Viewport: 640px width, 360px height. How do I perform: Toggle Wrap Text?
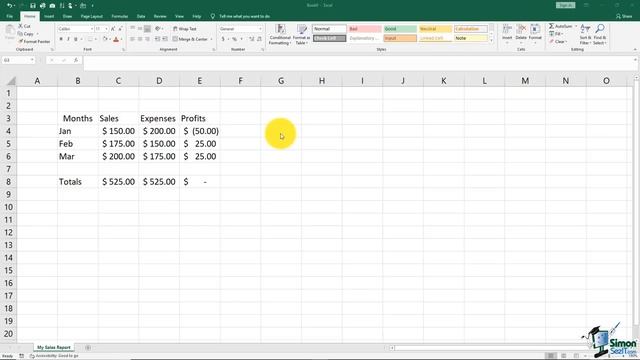184,29
